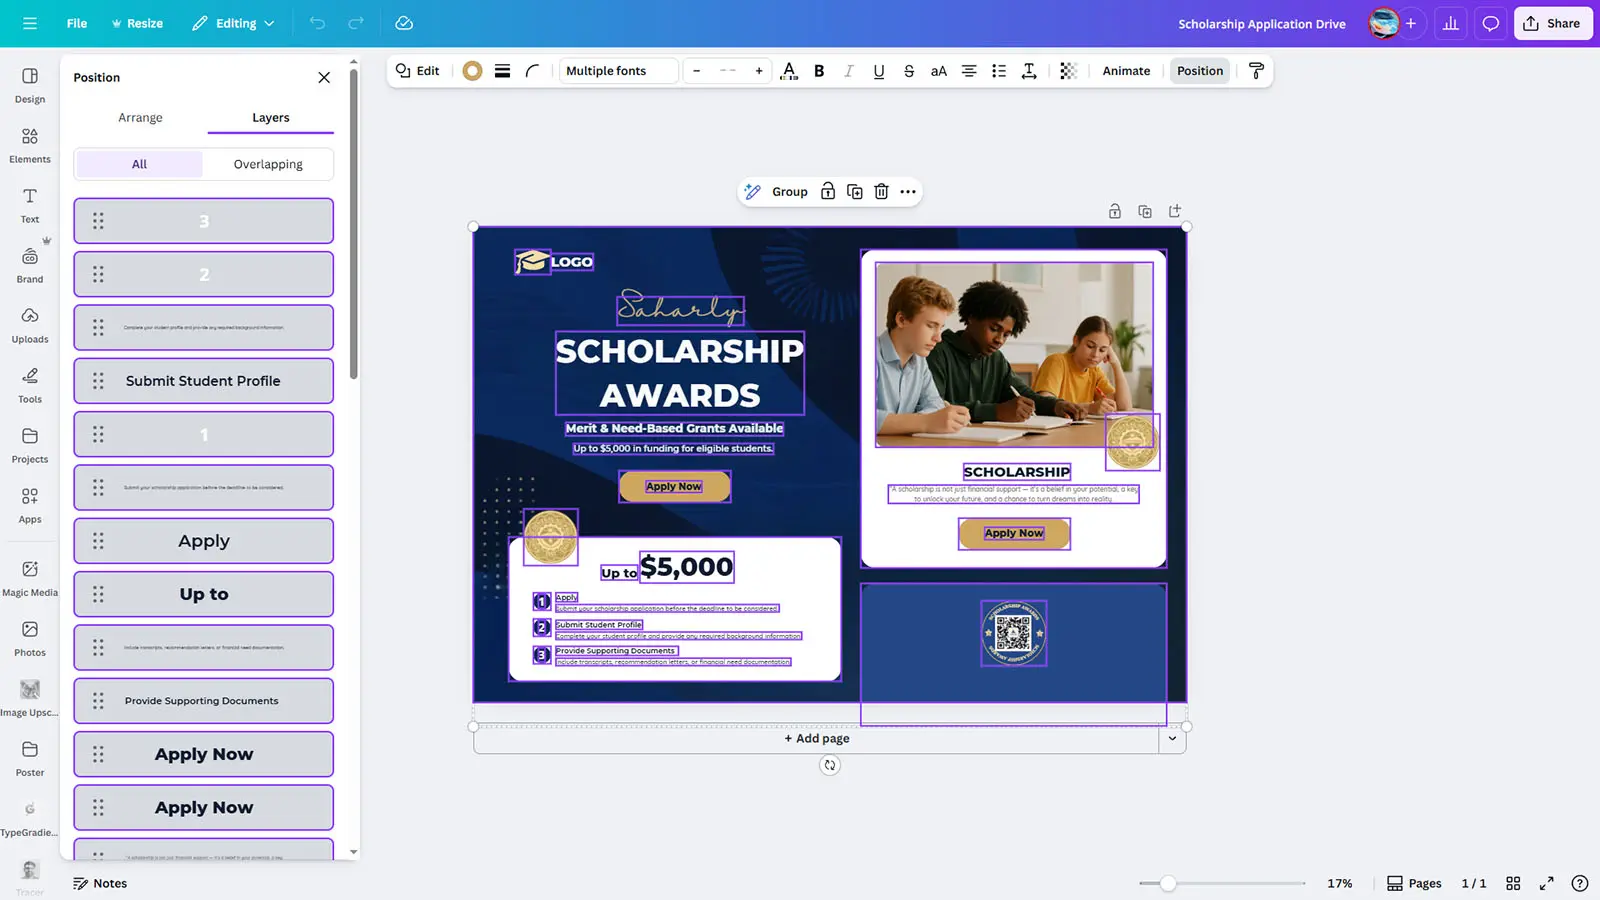Open the grid view pages icon
Image resolution: width=1600 pixels, height=900 pixels.
coord(1513,883)
